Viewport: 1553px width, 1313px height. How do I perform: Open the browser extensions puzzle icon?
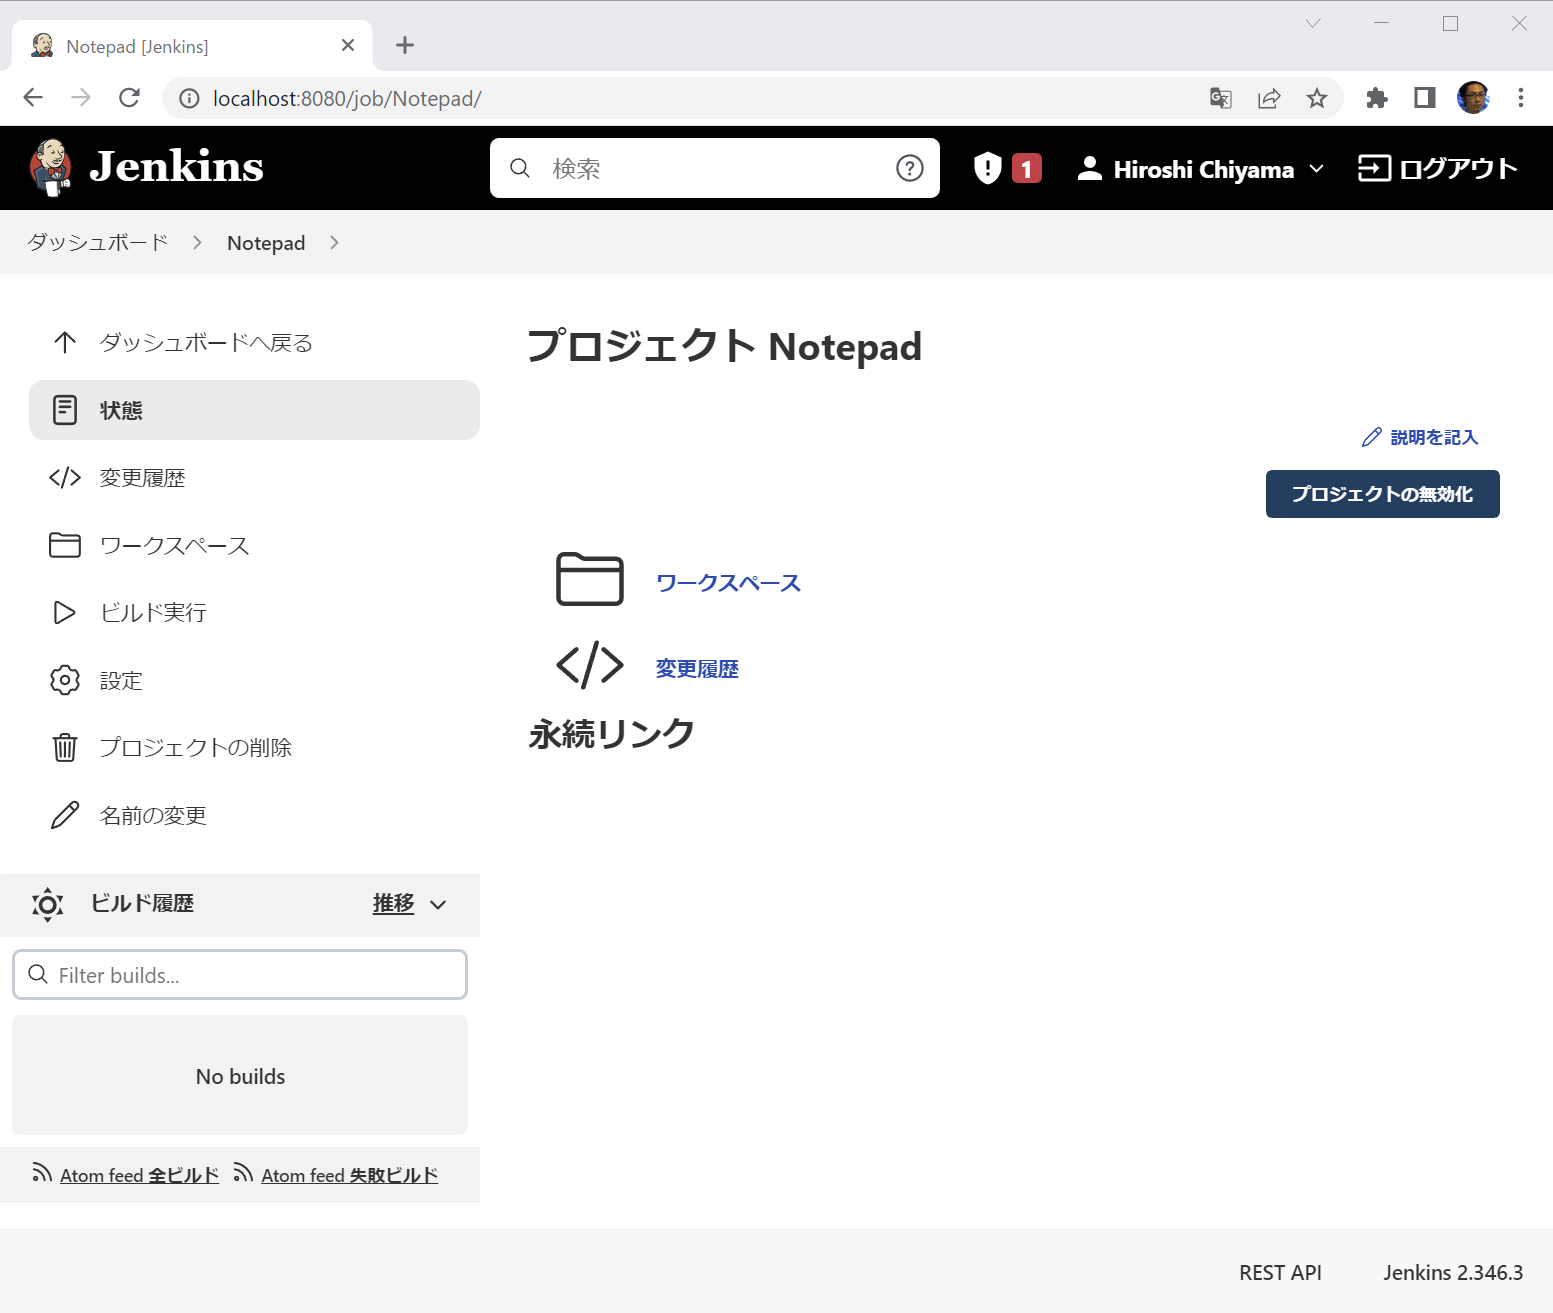[1377, 98]
